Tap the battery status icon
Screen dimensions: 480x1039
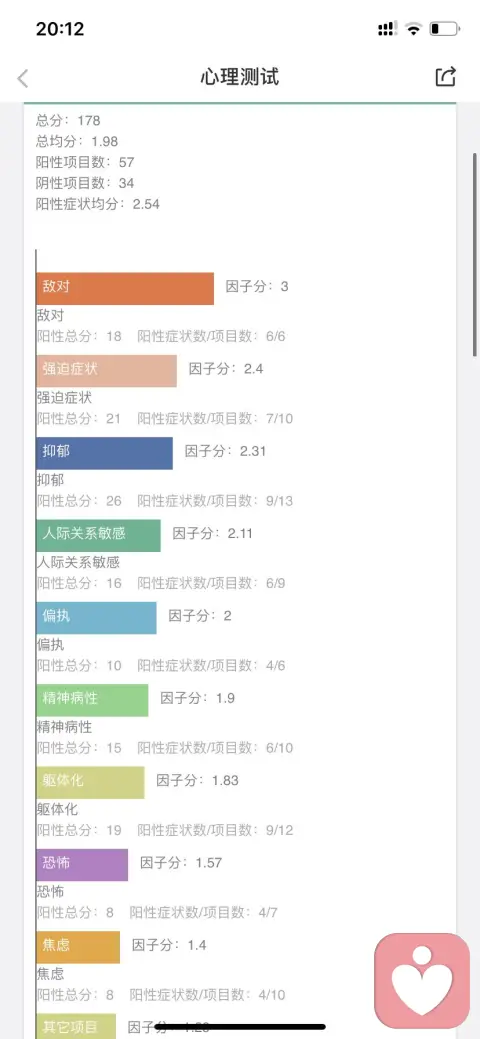coord(444,28)
